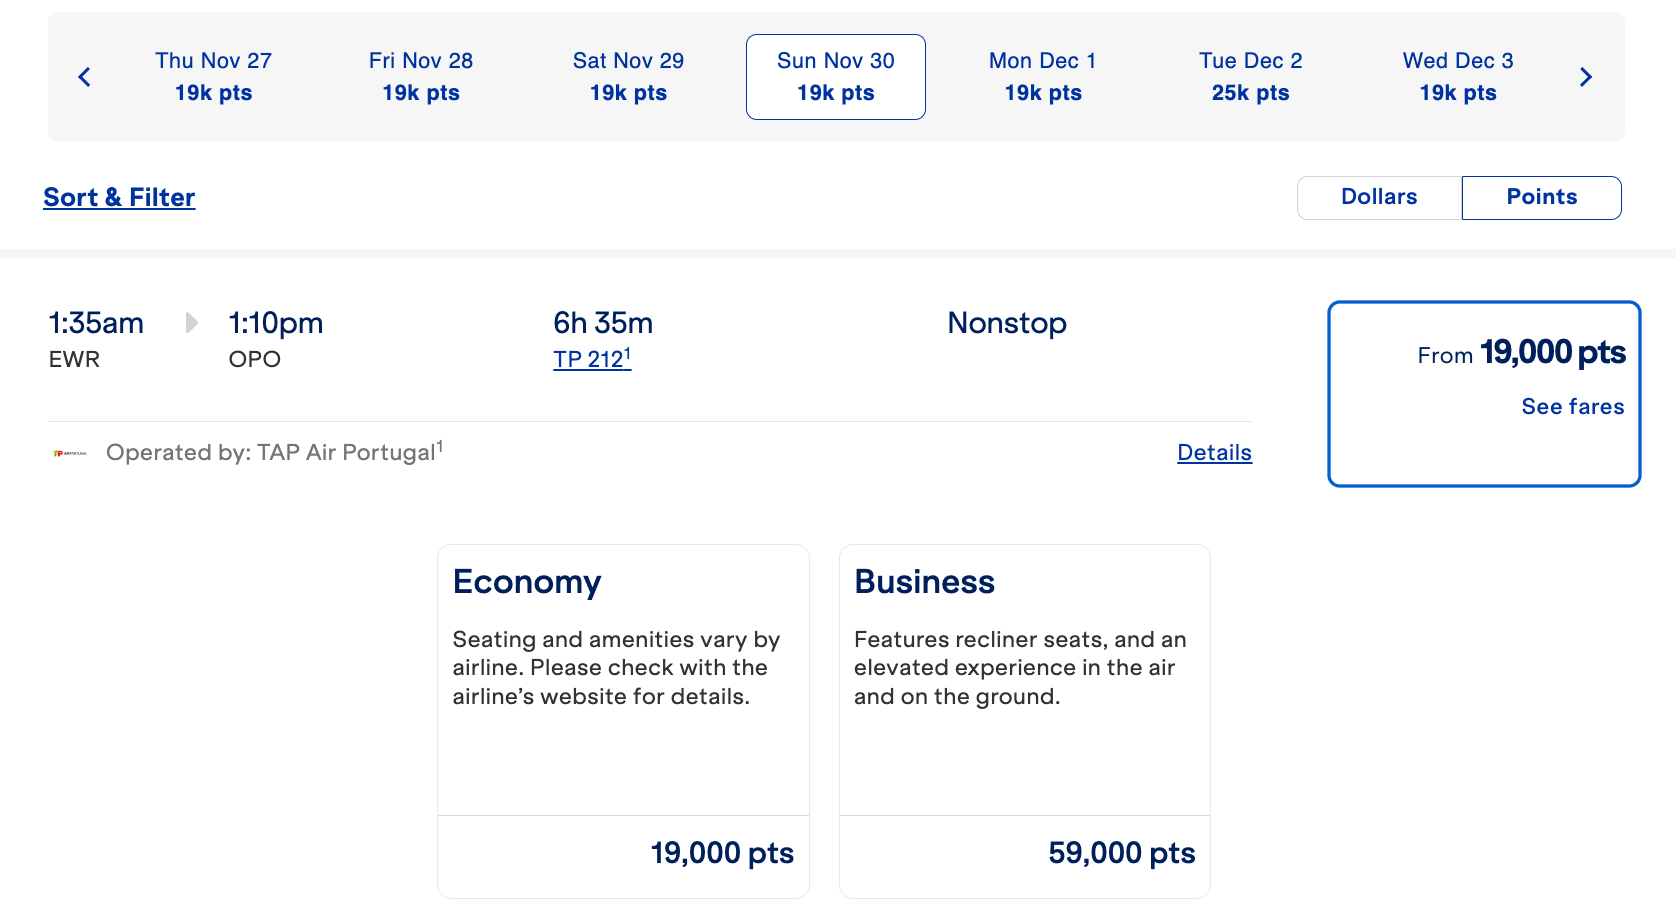Click the TAP Air Portugal logo
The width and height of the screenshot is (1676, 916).
tap(70, 453)
